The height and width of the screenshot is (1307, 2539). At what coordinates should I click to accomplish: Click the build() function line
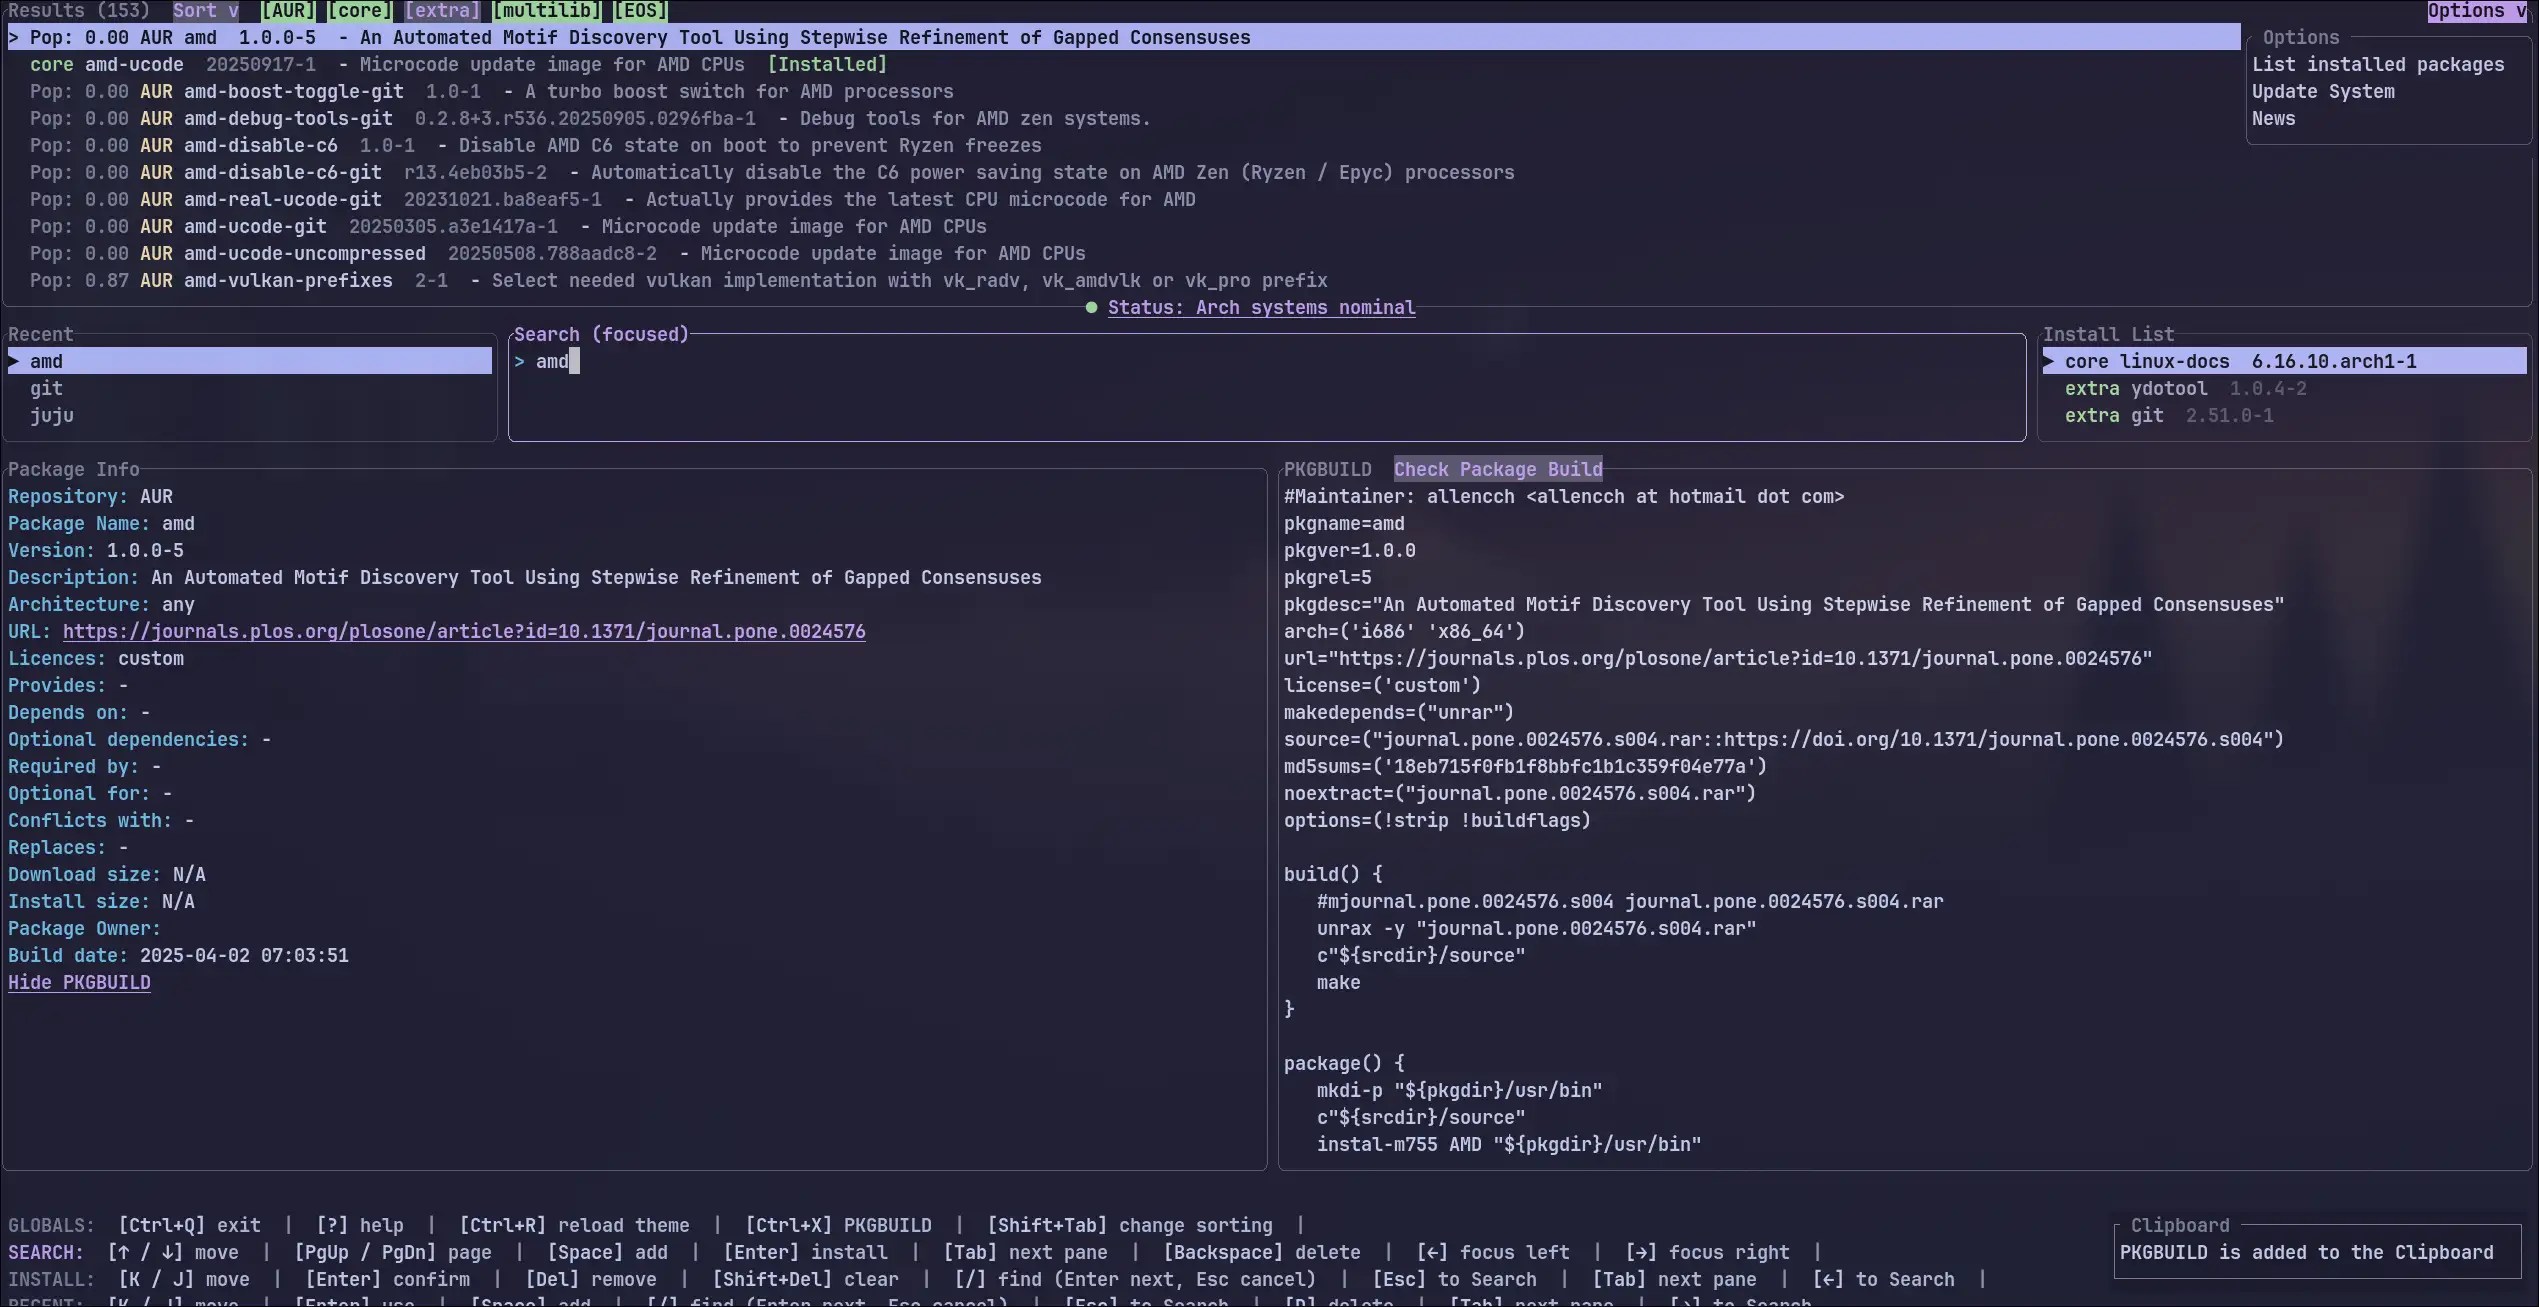1333,875
